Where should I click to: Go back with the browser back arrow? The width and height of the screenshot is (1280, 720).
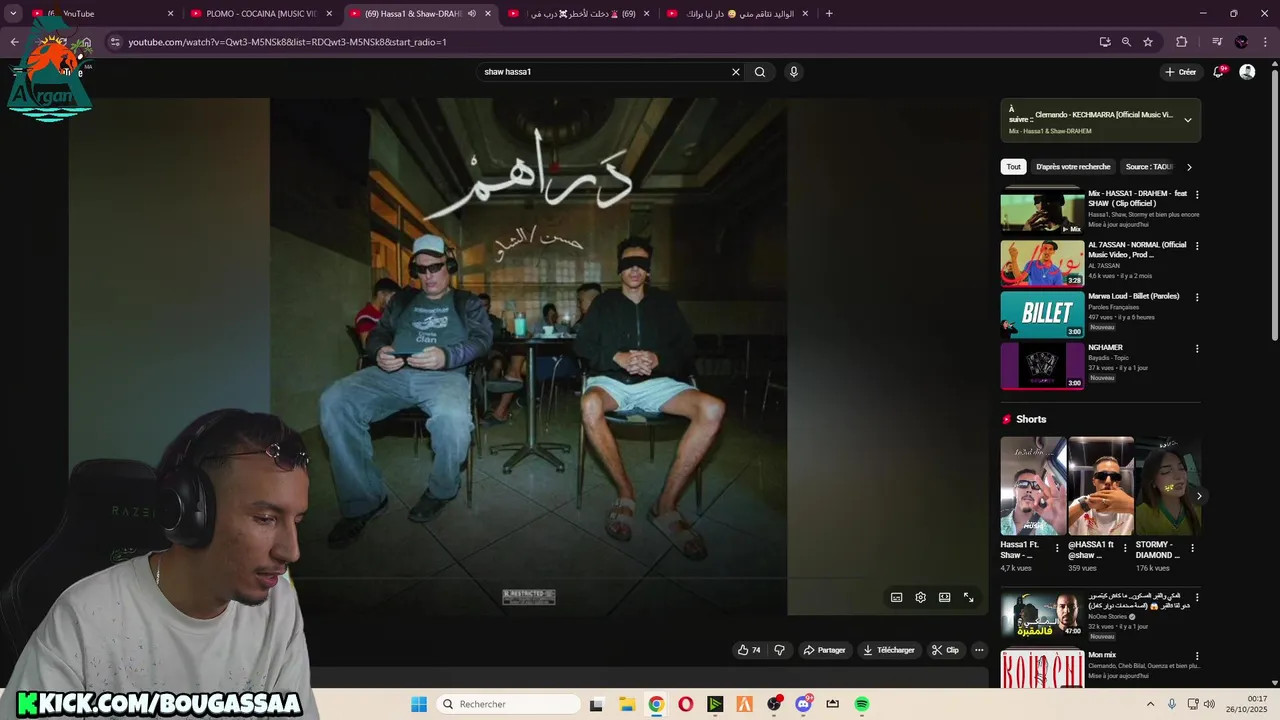14,42
